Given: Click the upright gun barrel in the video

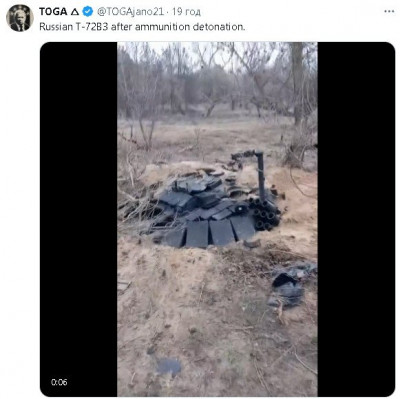Looking at the screenshot, I should [x=260, y=175].
